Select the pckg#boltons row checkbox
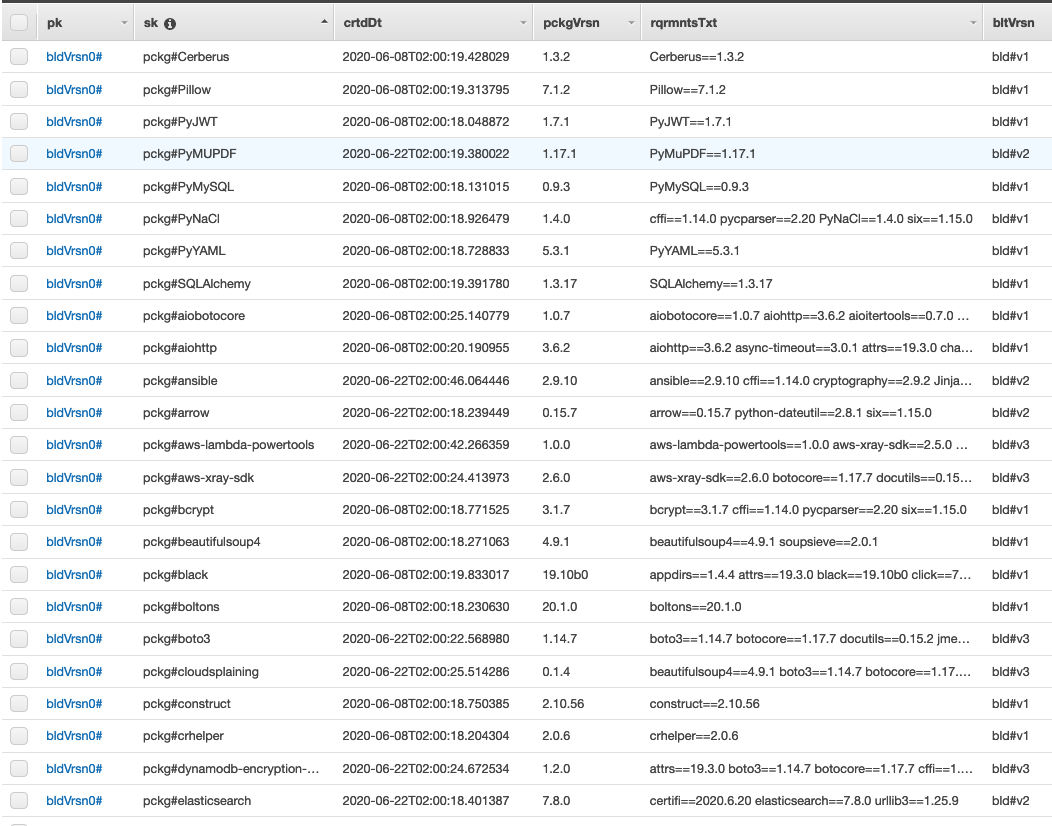The width and height of the screenshot is (1052, 826). pyautogui.click(x=19, y=607)
